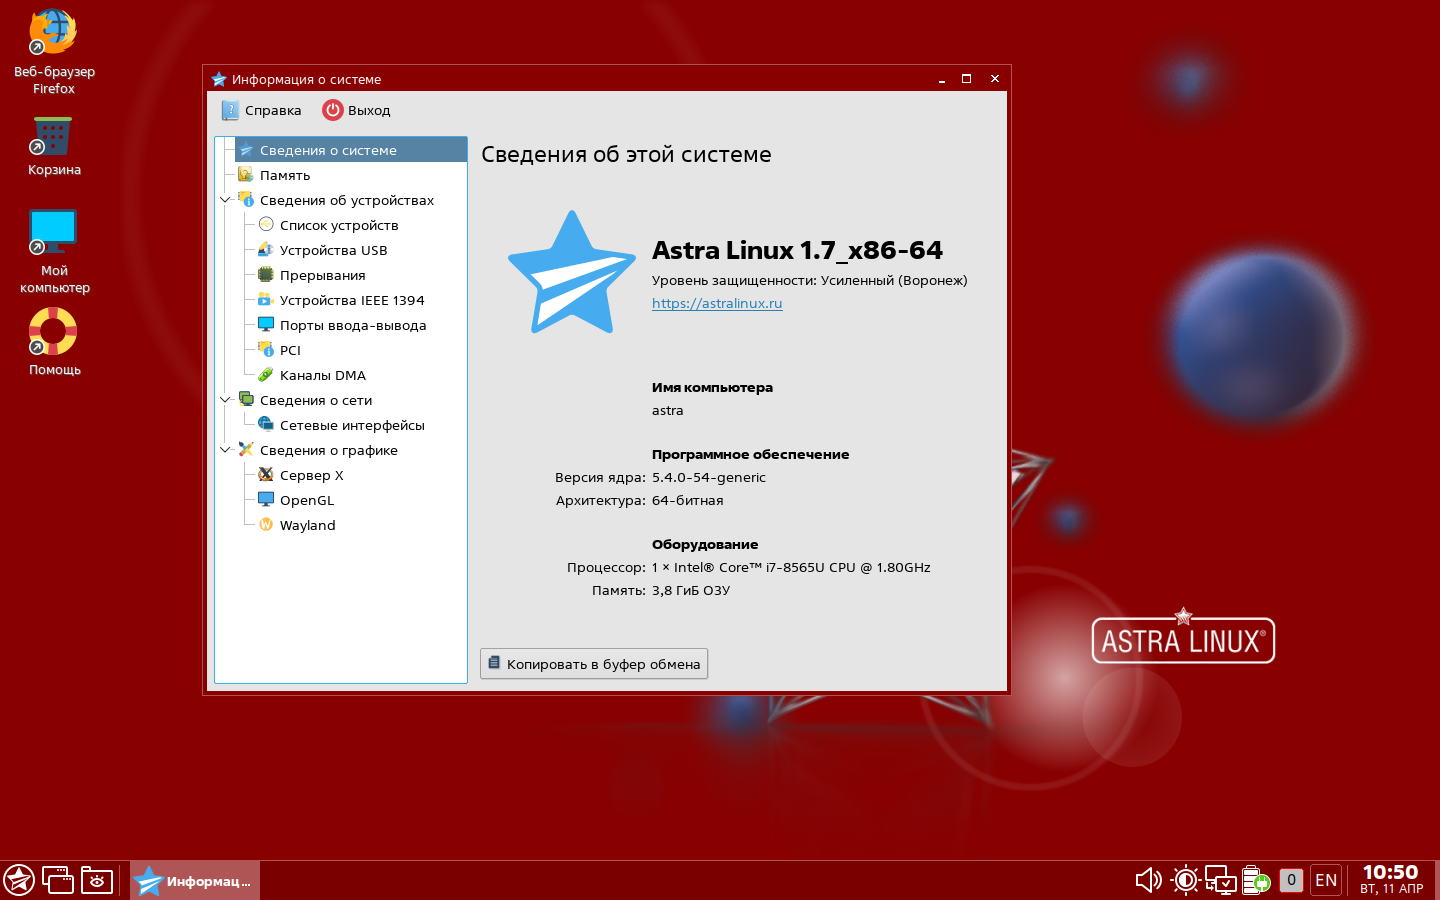The width and height of the screenshot is (1440, 900).
Task: Select Сведения об устройствах tree node
Action: click(346, 200)
